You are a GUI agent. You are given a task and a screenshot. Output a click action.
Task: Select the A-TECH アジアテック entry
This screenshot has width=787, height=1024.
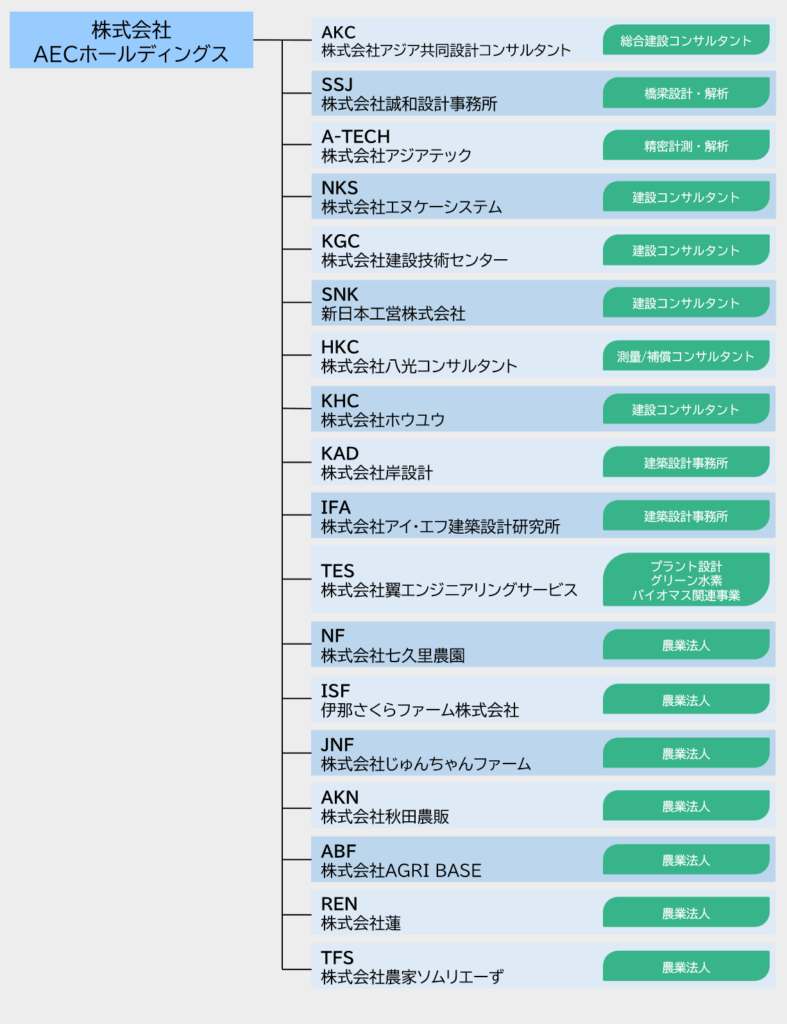(x=396, y=146)
